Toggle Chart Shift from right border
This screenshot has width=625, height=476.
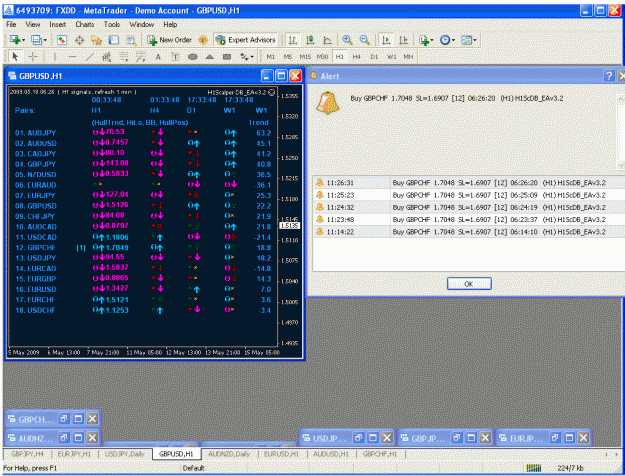(x=403, y=40)
